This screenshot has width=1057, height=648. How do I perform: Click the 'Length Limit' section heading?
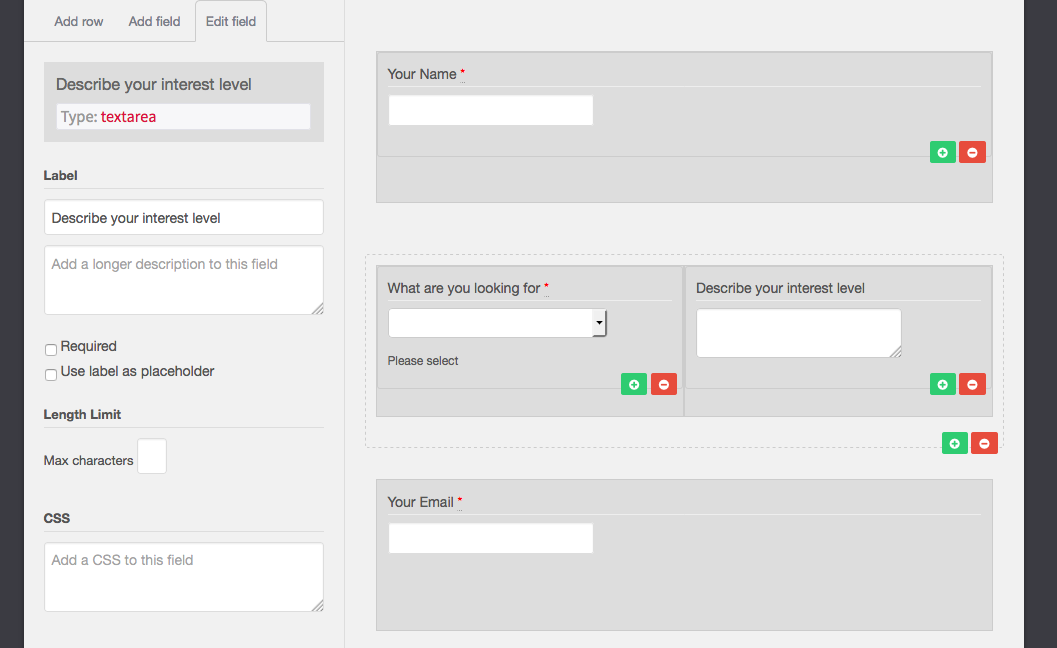(82, 415)
